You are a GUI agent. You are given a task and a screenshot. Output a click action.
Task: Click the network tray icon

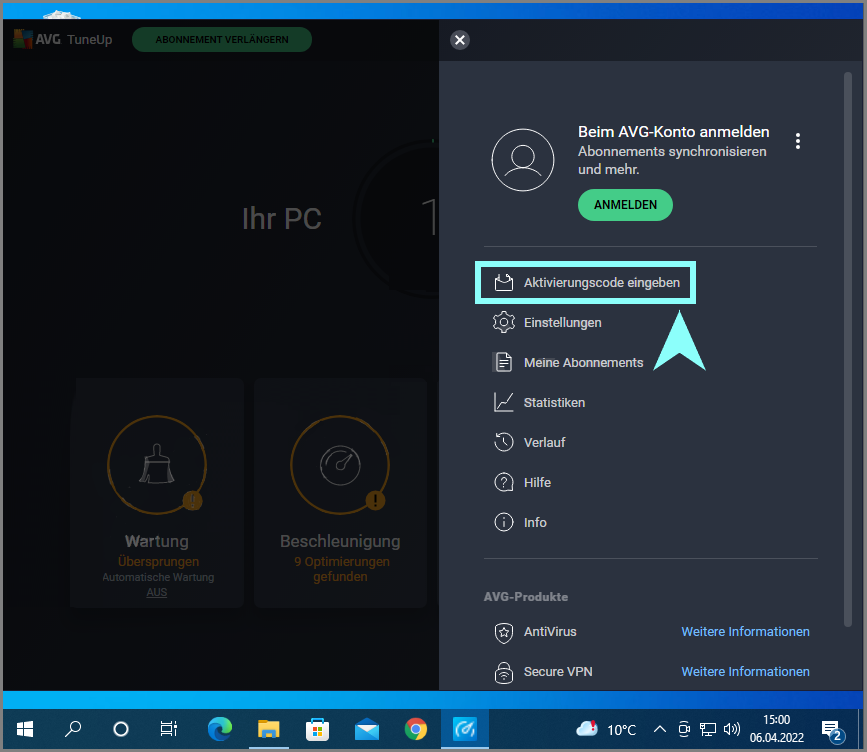708,729
